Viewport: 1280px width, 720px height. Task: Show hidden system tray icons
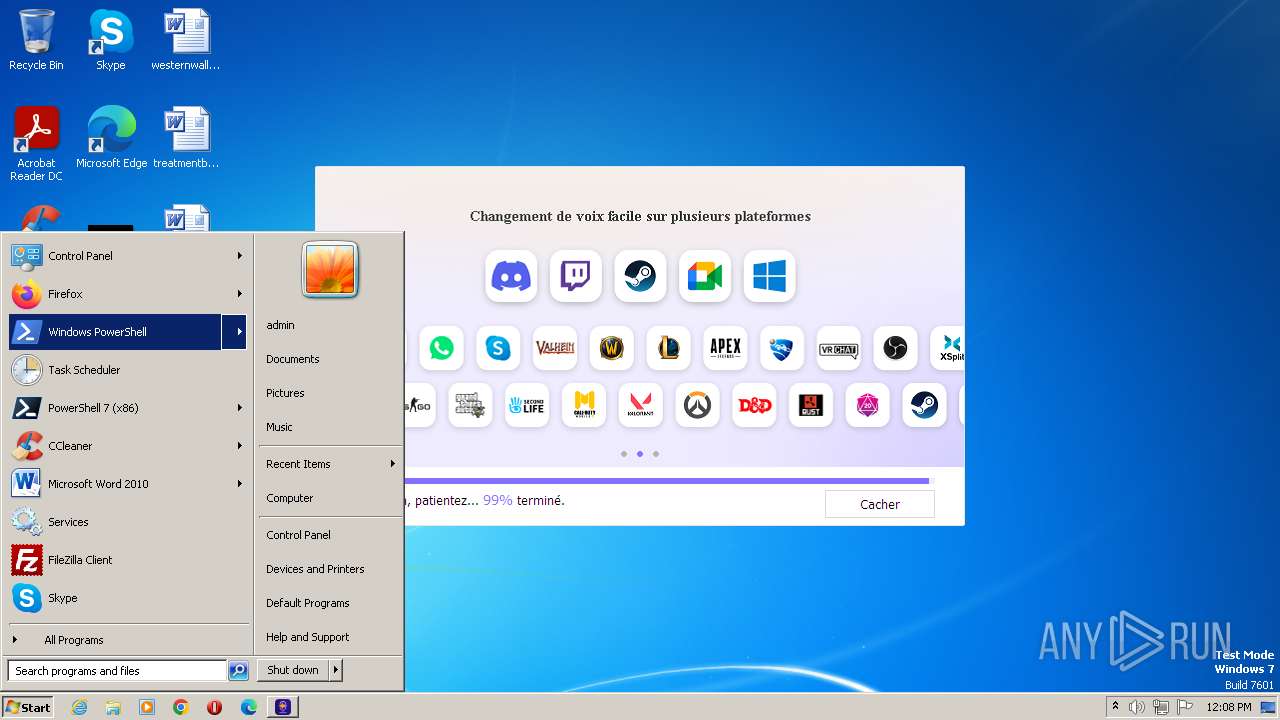[1115, 707]
